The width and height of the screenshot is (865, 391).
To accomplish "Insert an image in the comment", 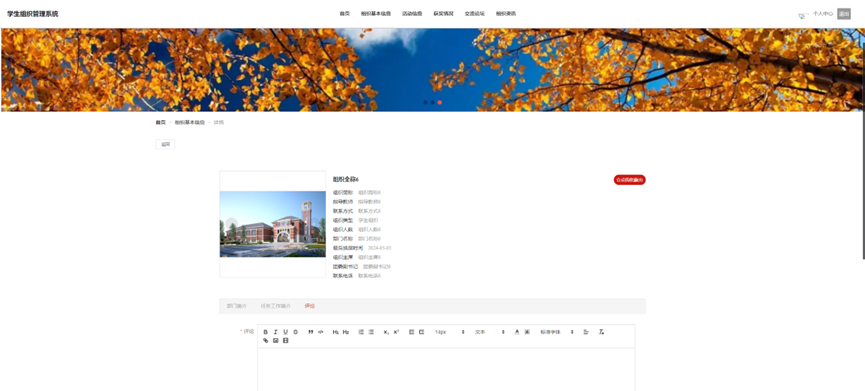I will [275, 341].
